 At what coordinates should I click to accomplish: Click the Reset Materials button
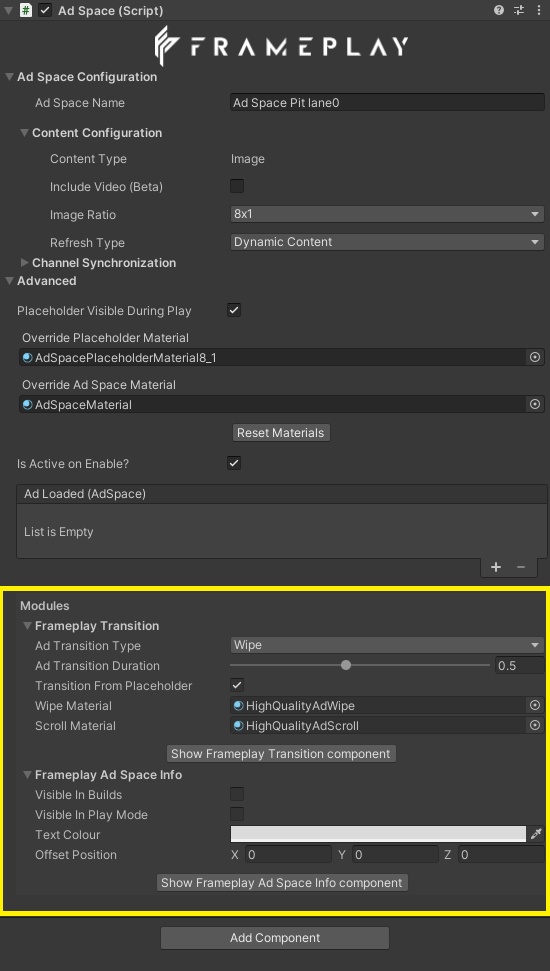click(282, 433)
